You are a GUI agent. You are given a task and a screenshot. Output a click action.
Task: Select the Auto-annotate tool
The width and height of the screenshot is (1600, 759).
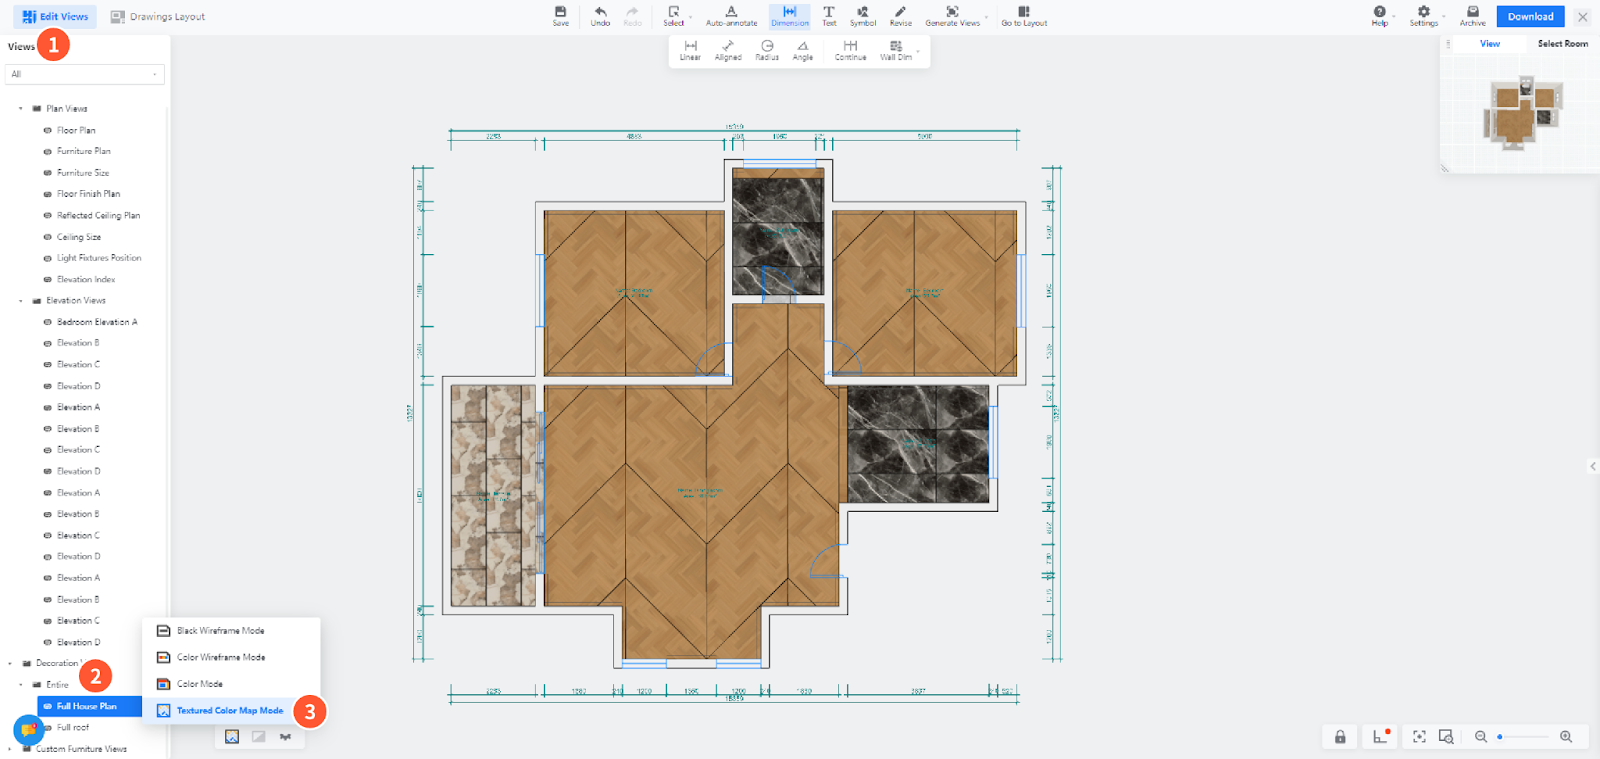[x=731, y=16]
